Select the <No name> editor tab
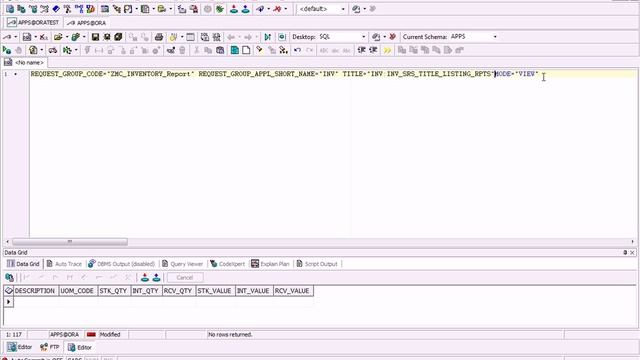Screen dimensions: 640x360 coord(24,62)
